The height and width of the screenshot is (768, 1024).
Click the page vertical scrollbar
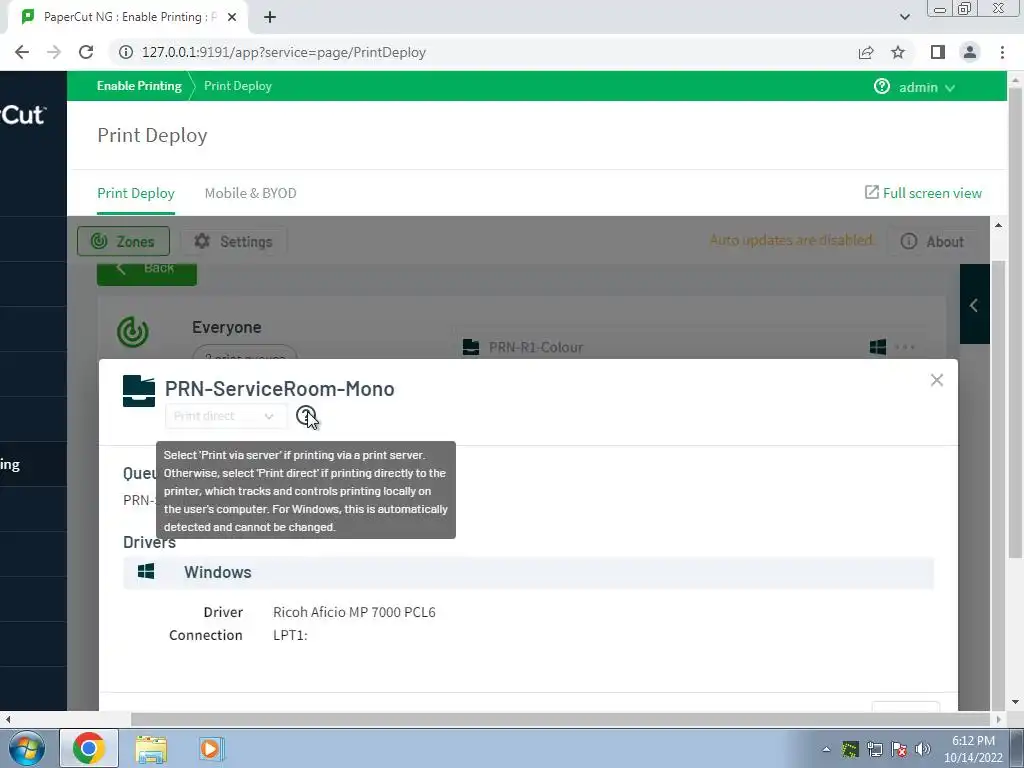(1016, 323)
